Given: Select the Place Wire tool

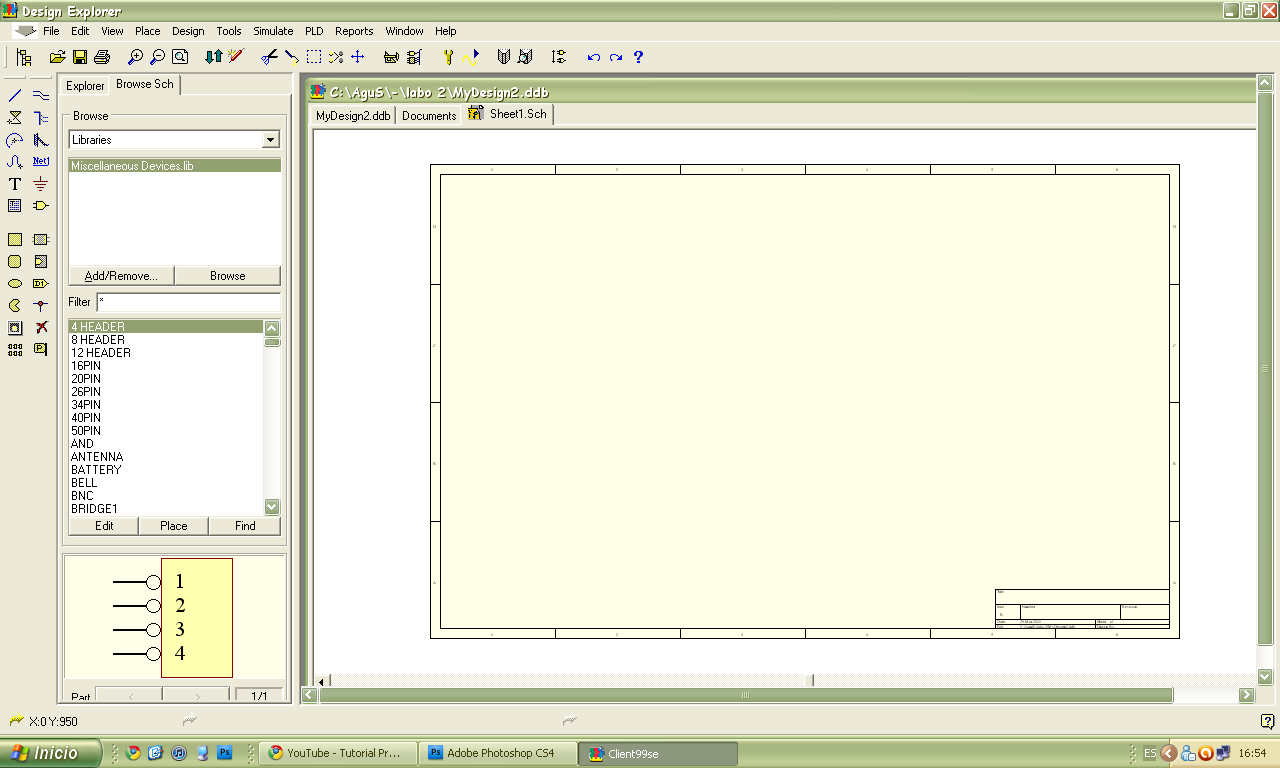Looking at the screenshot, I should 14,96.
